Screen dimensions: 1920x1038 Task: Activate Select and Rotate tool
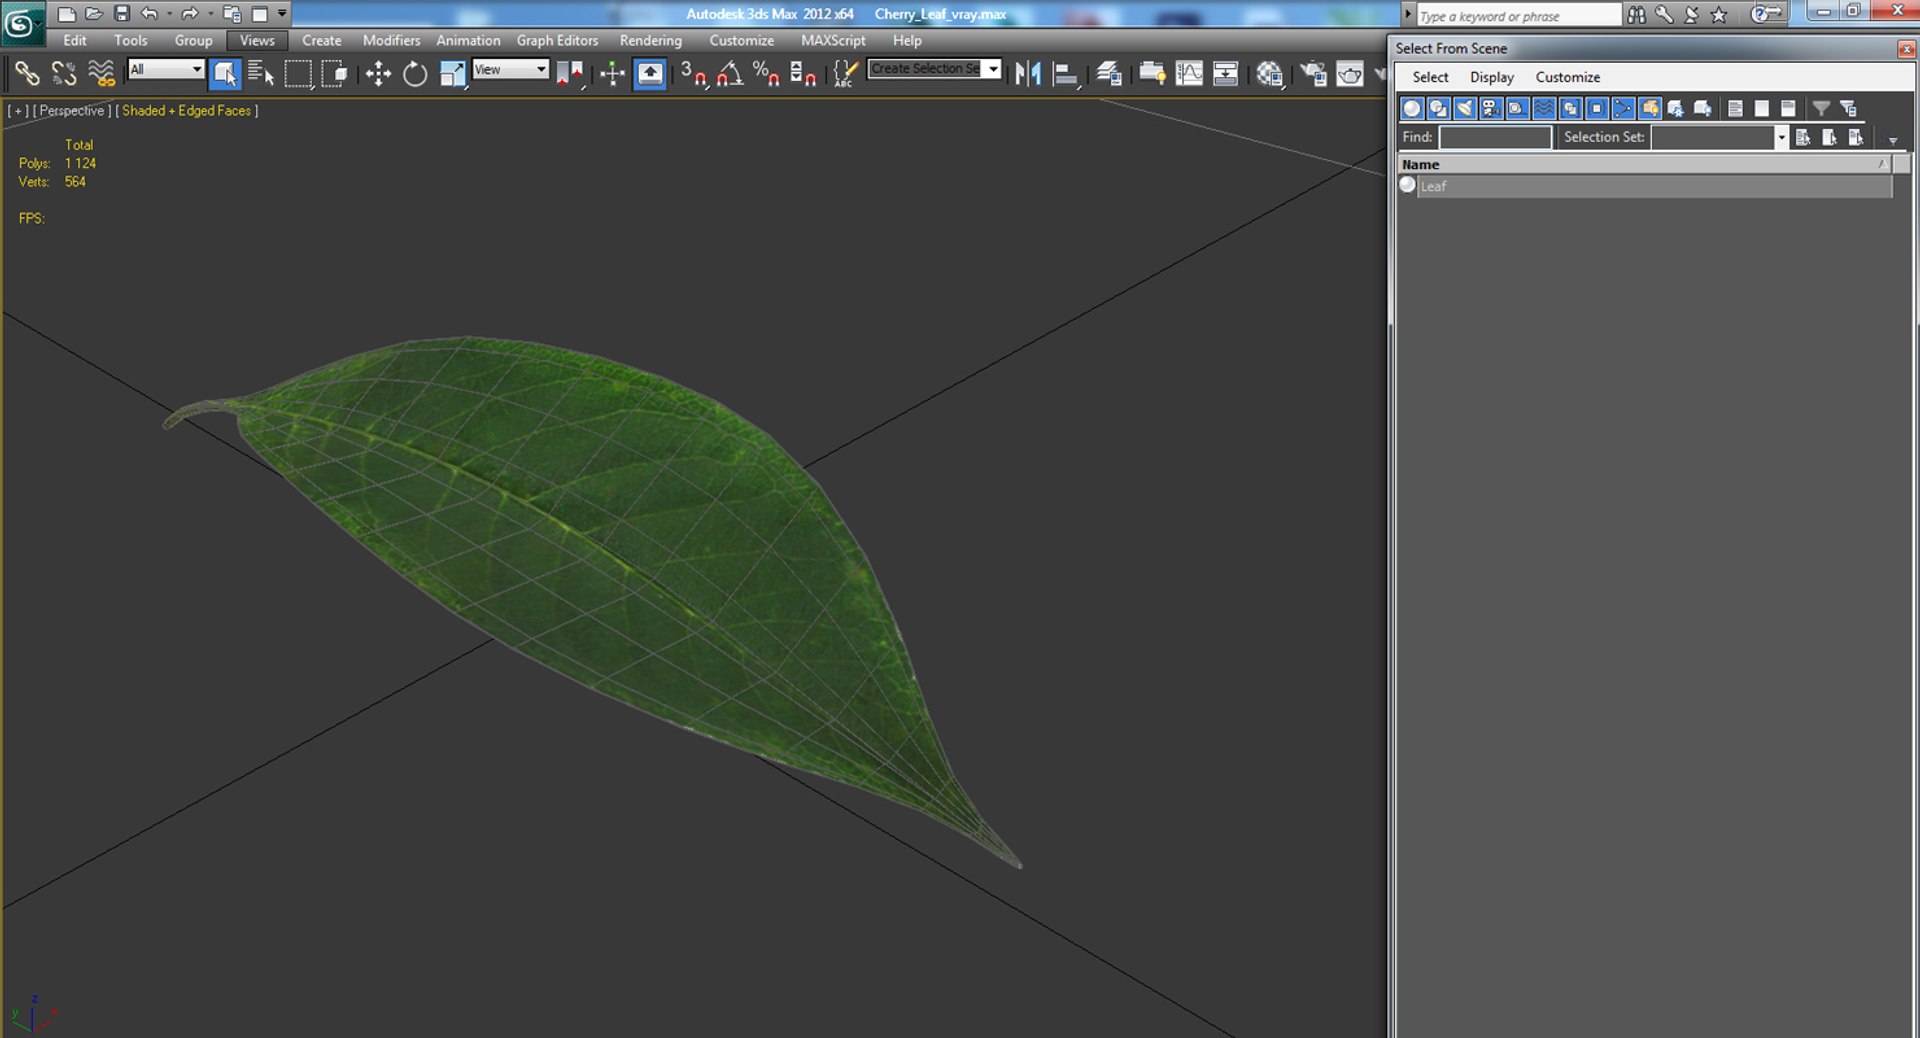(x=415, y=74)
